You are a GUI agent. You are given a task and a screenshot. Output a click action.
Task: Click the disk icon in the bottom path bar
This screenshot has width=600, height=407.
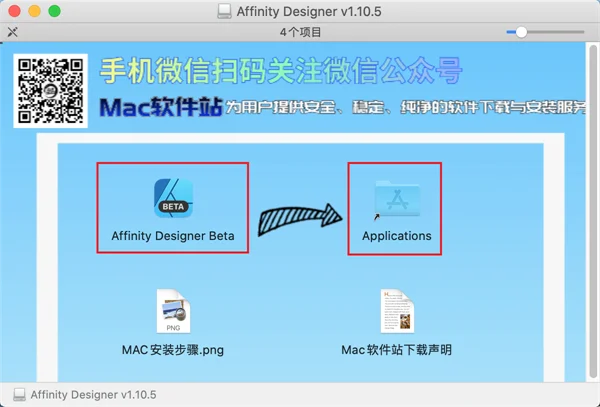tap(19, 394)
